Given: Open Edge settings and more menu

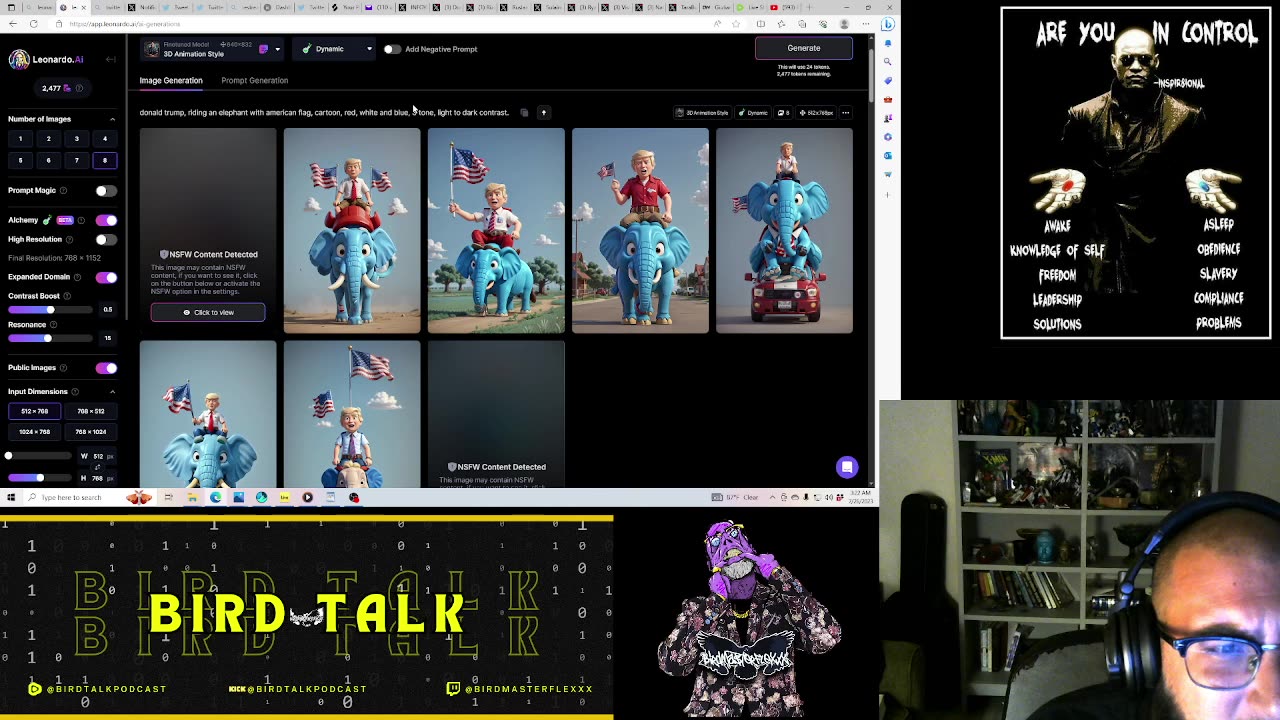Looking at the screenshot, I should click(865, 24).
